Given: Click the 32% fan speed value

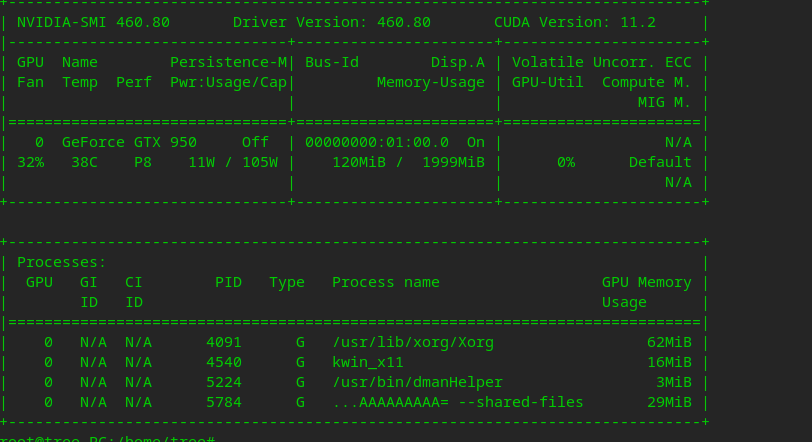Looking at the screenshot, I should (30, 162).
